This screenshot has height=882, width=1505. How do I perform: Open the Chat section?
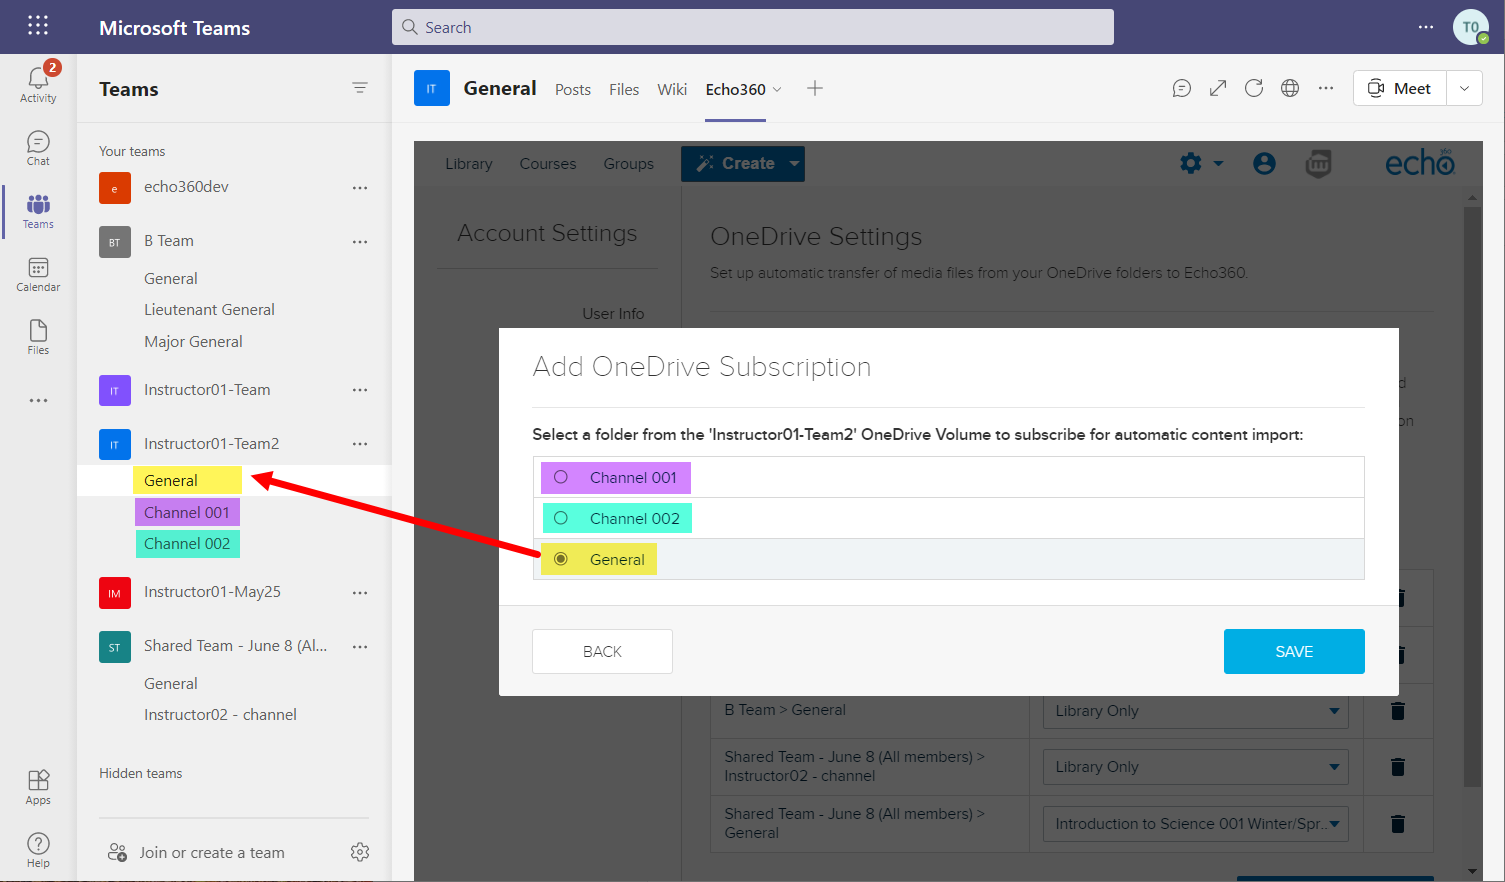pos(38,148)
